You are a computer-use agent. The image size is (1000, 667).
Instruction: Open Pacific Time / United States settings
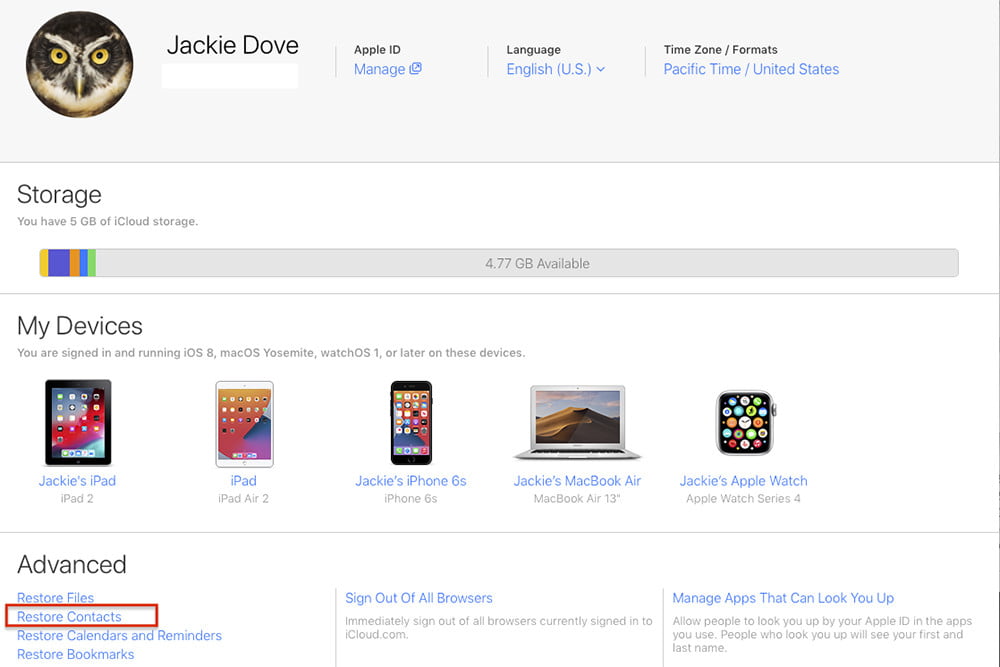(751, 69)
